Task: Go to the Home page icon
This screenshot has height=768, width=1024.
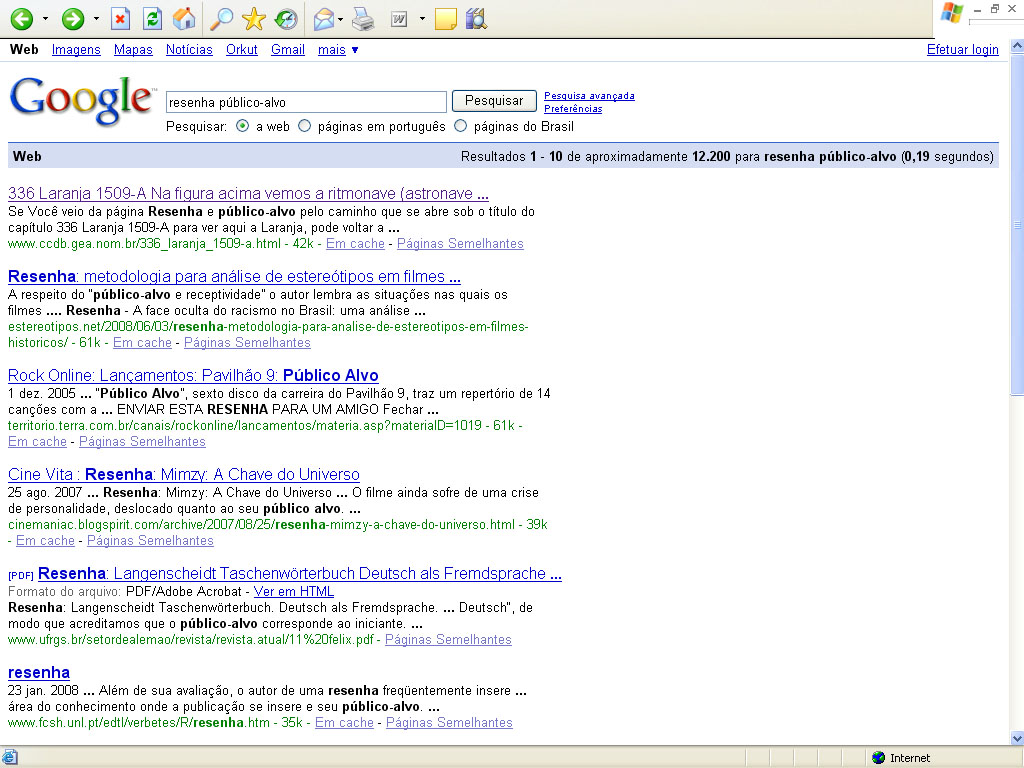Action: [x=183, y=19]
